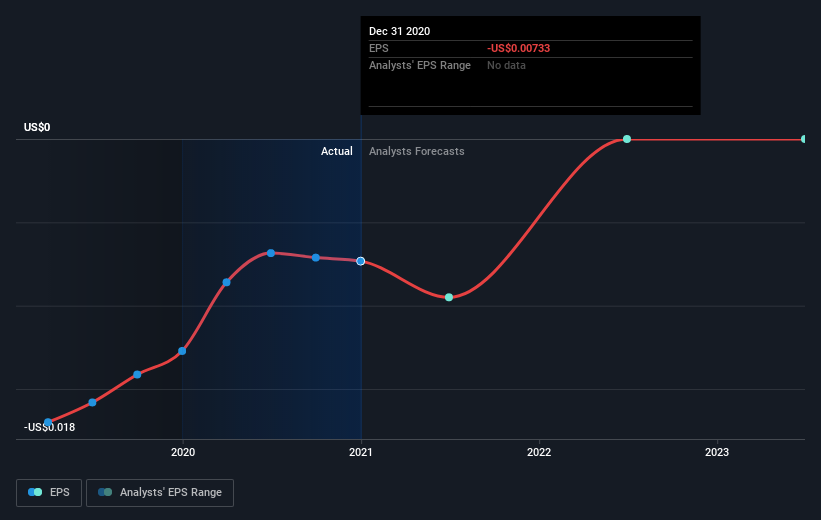Viewport: 821px width, 520px height.
Task: Click the 2020 x-axis label
Action: click(x=183, y=452)
